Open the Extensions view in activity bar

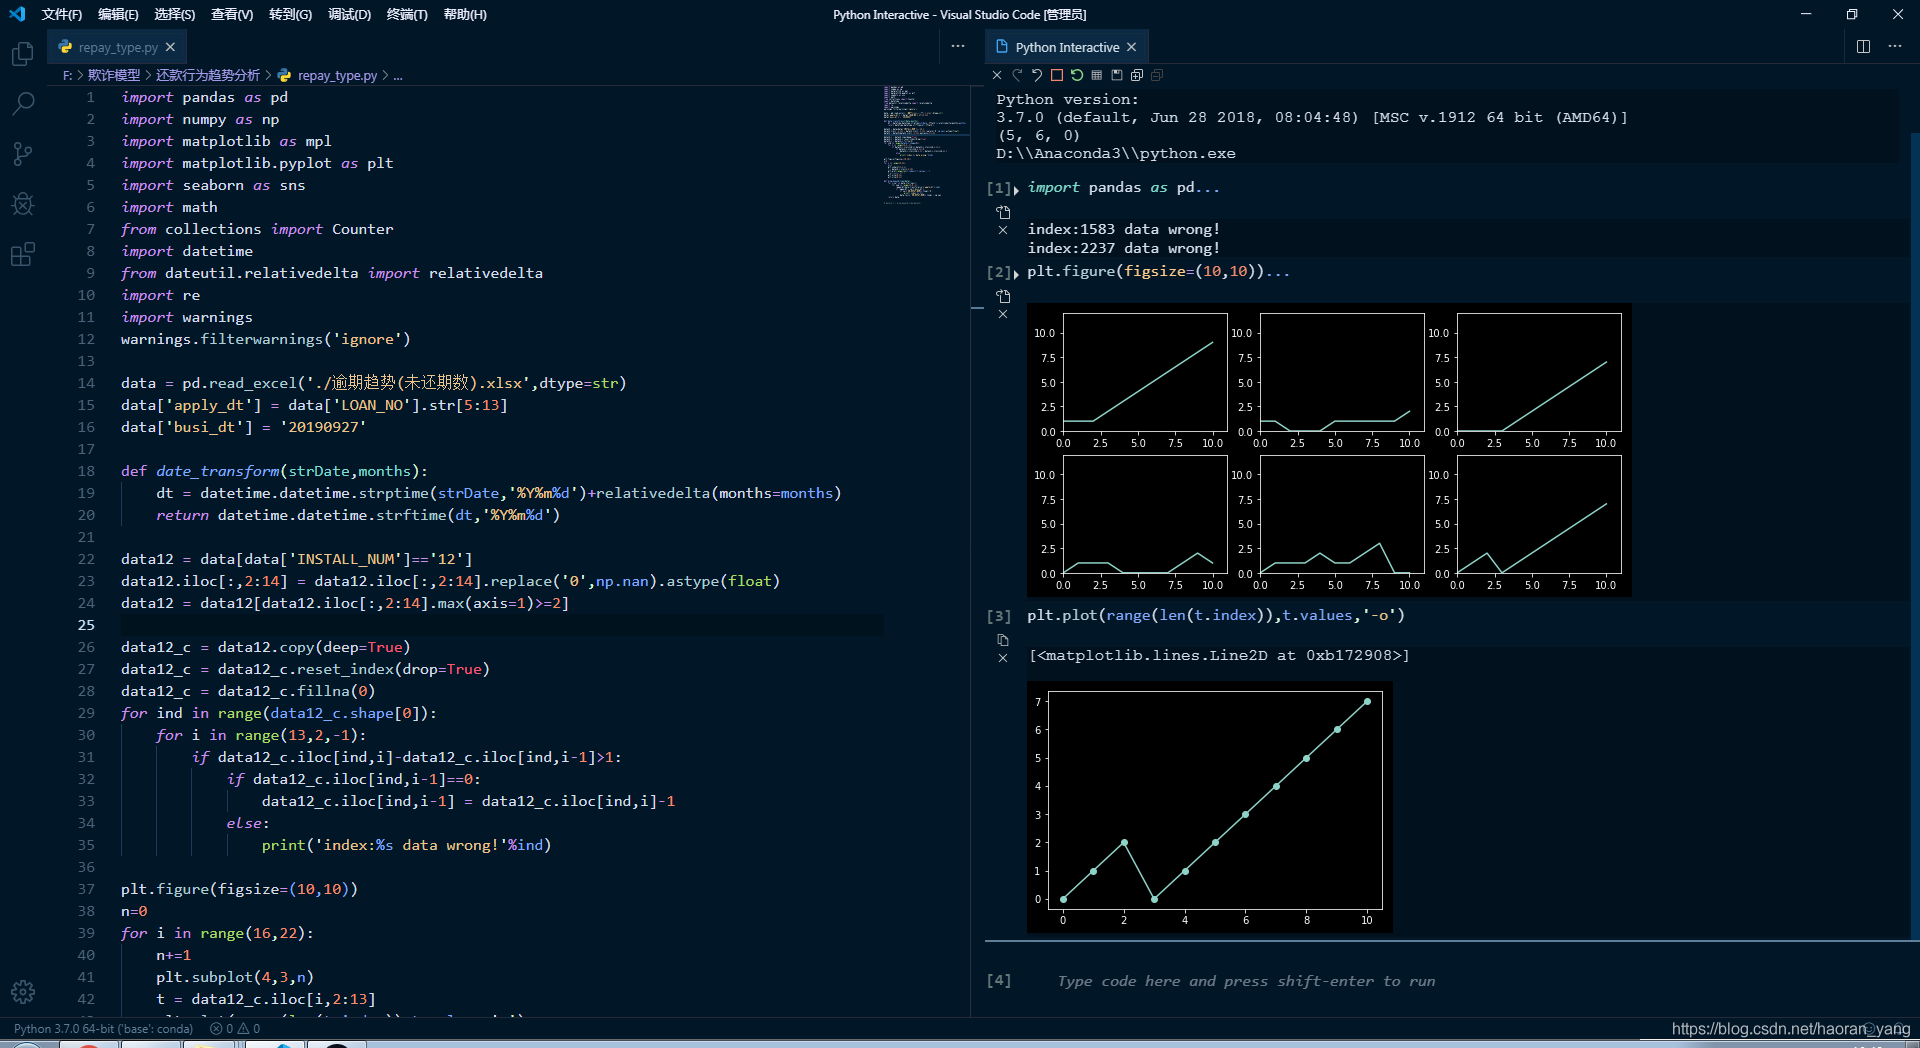pos(22,254)
